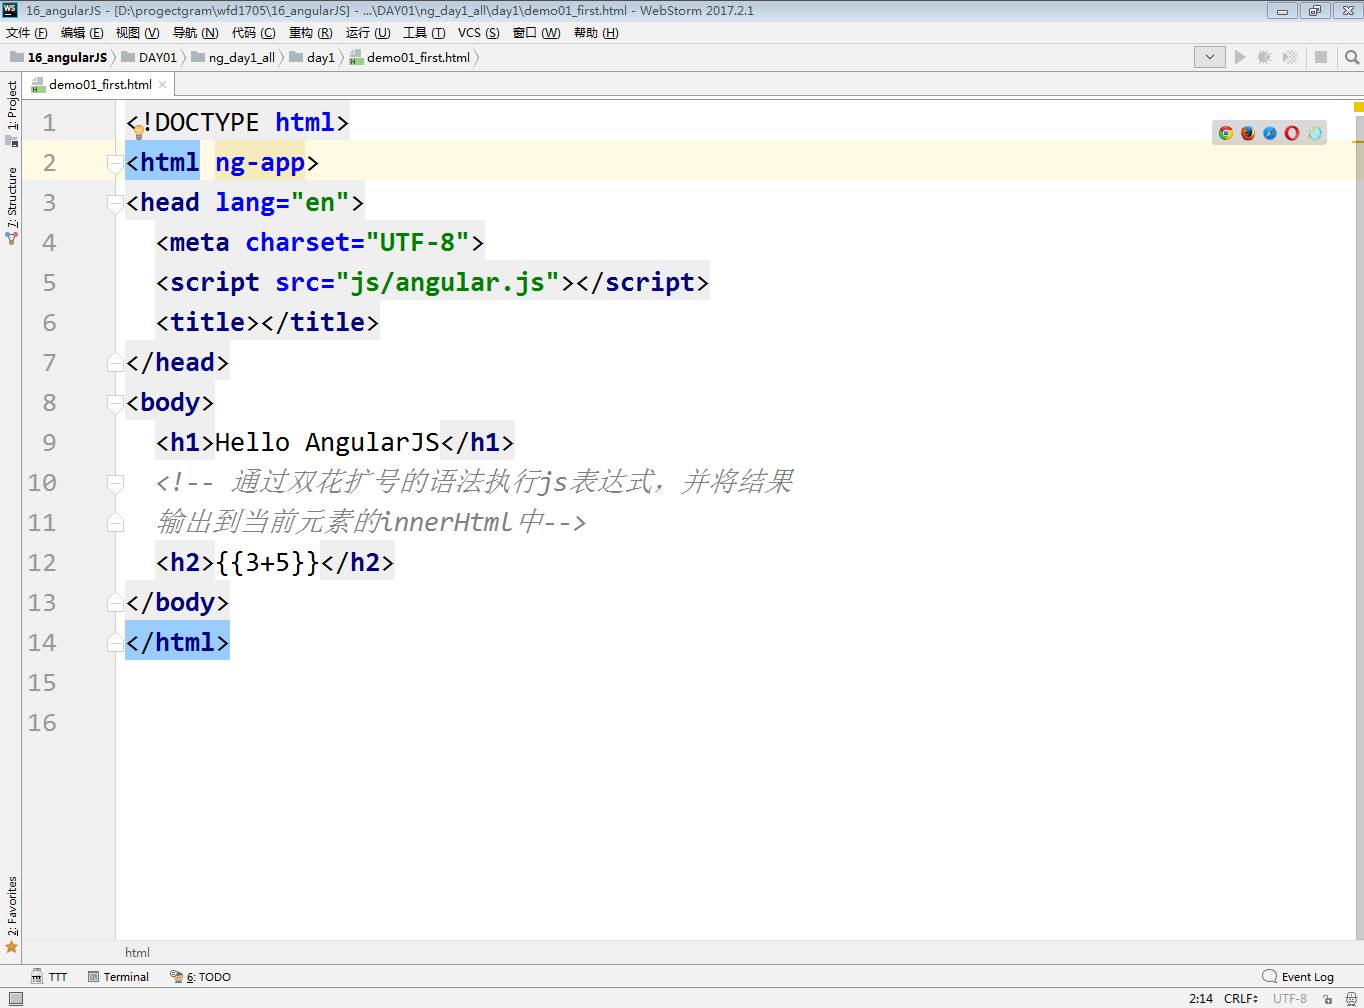
Task: Open file in Chrome browser icon
Action: click(x=1226, y=133)
